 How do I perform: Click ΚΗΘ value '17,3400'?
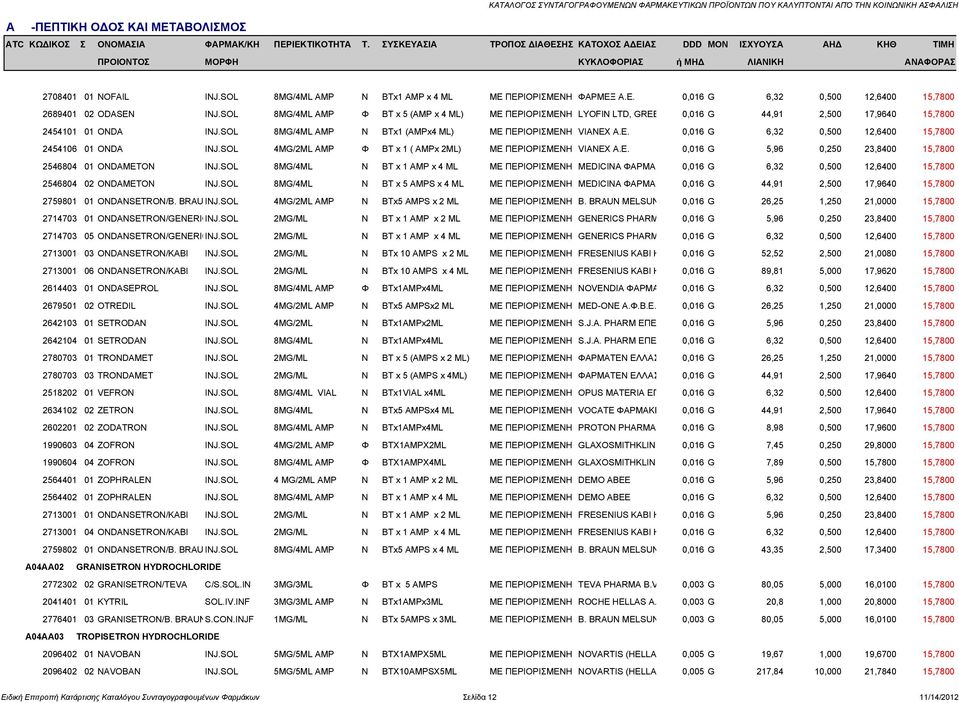coord(880,550)
